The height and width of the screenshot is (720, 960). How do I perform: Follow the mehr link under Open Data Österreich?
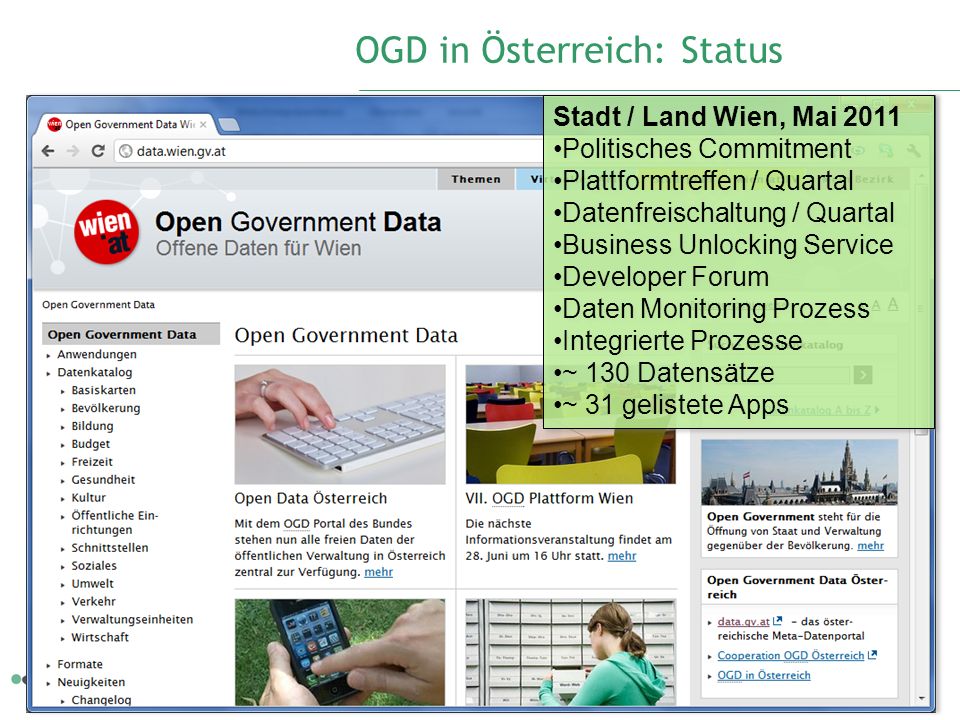(378, 572)
